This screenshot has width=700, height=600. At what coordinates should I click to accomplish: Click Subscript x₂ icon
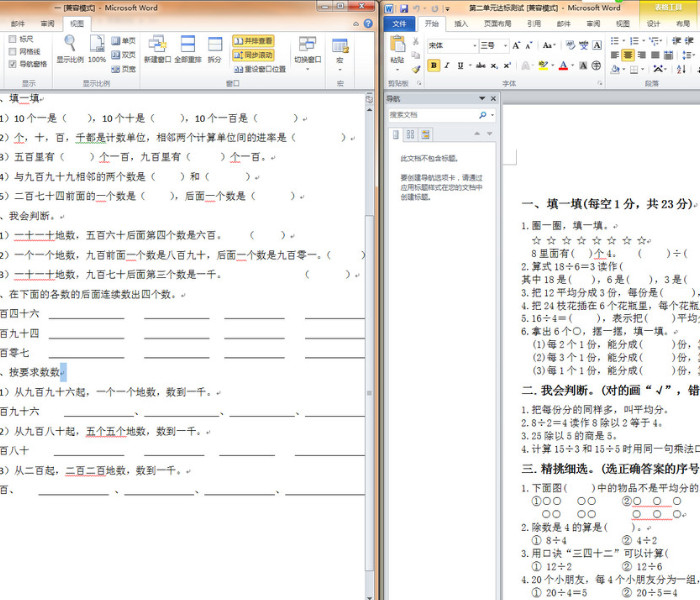[494, 66]
